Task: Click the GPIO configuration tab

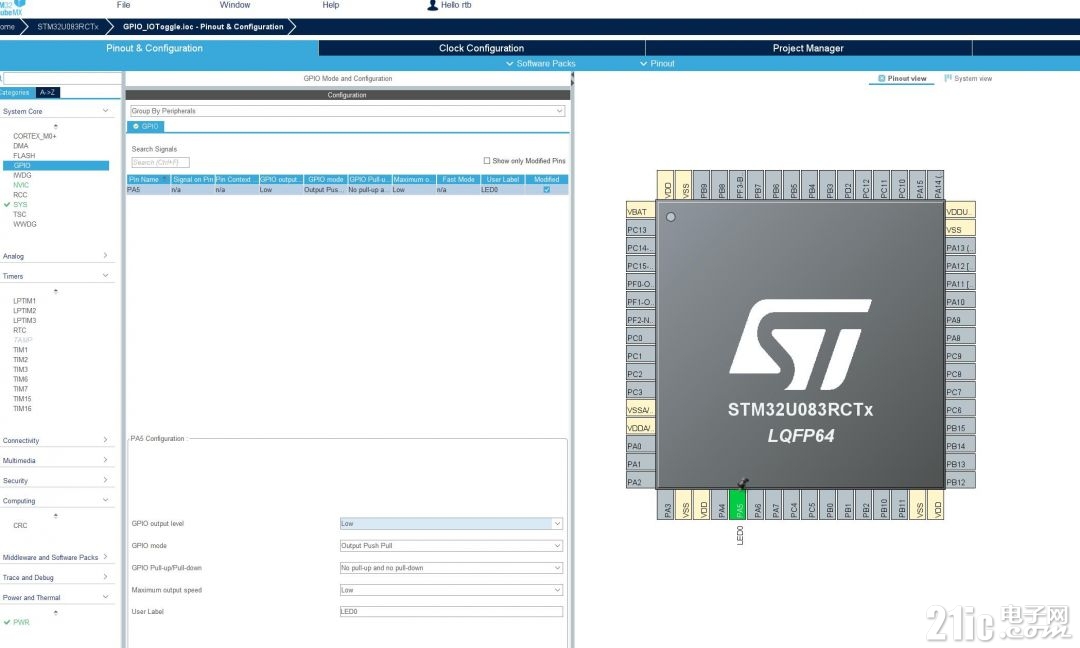Action: (145, 127)
